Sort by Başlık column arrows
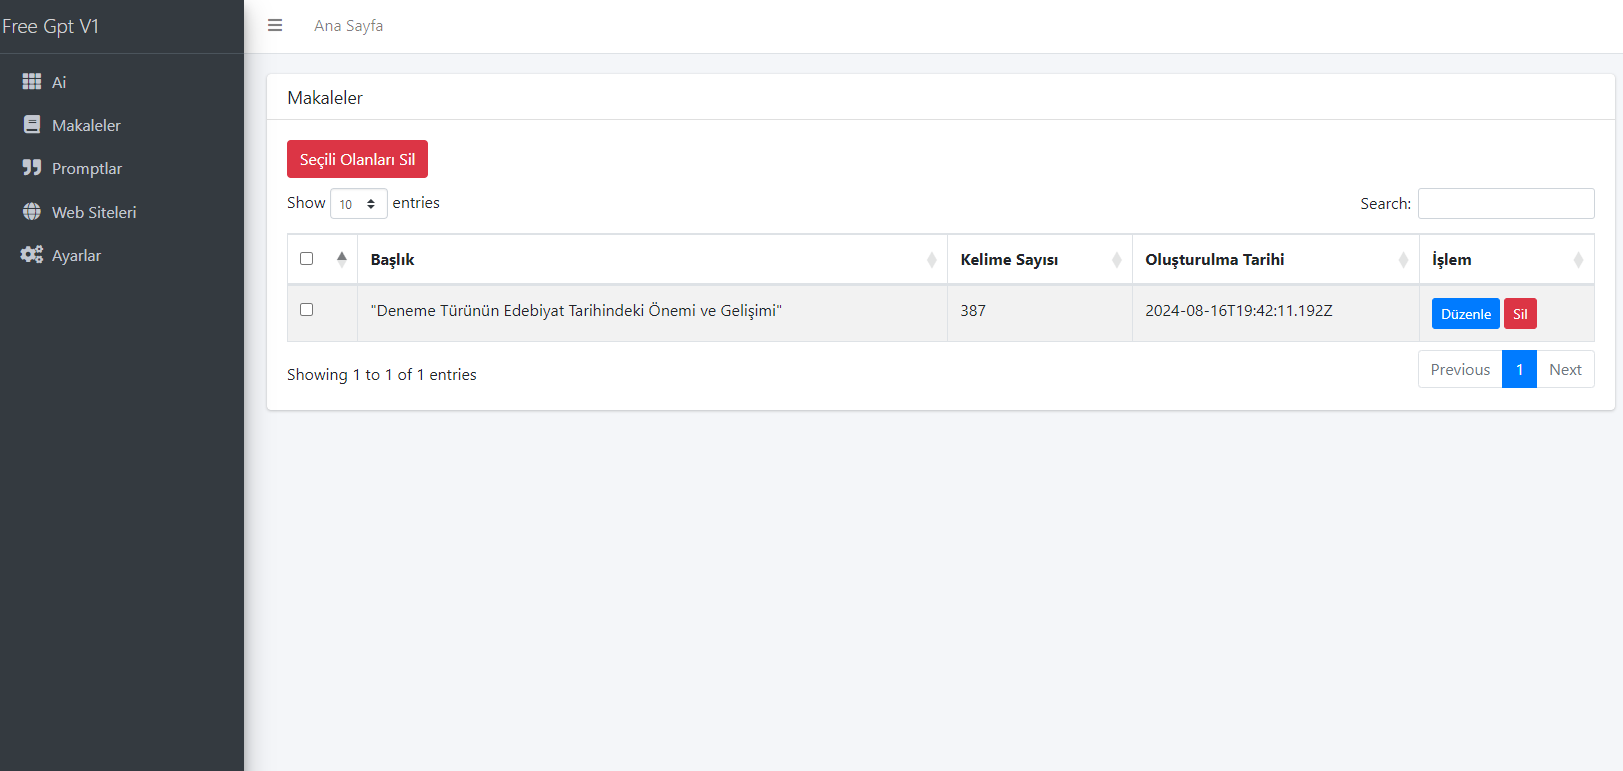The height and width of the screenshot is (771, 1623). 931,260
